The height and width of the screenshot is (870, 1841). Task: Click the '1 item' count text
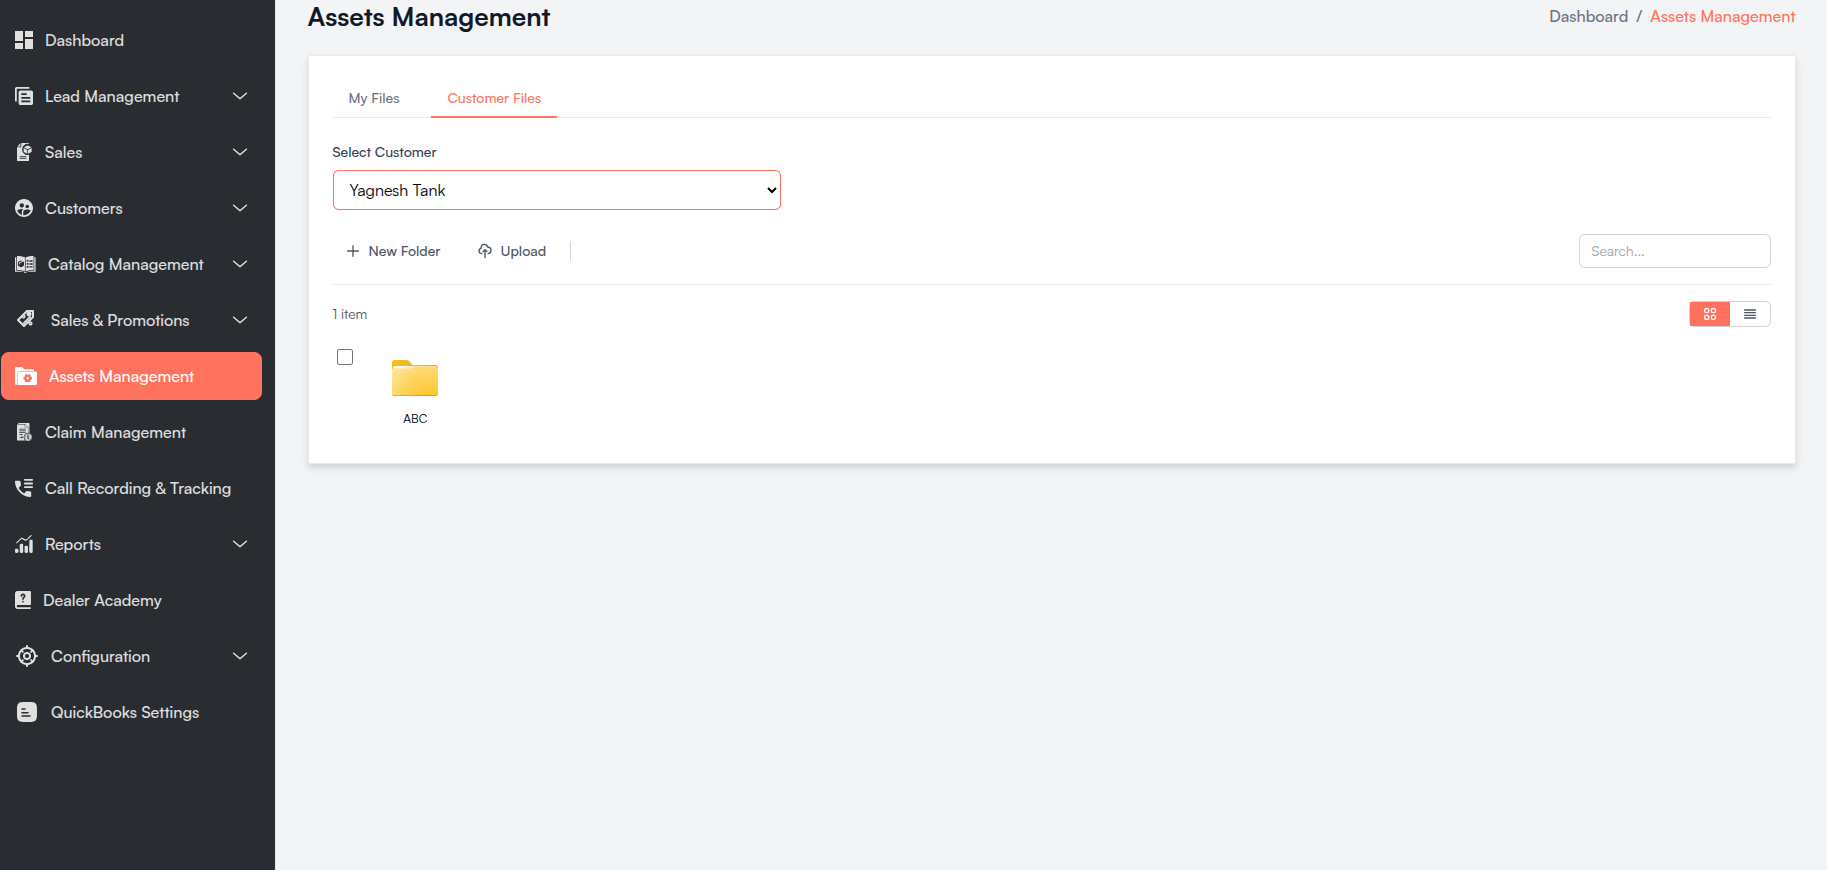click(350, 314)
